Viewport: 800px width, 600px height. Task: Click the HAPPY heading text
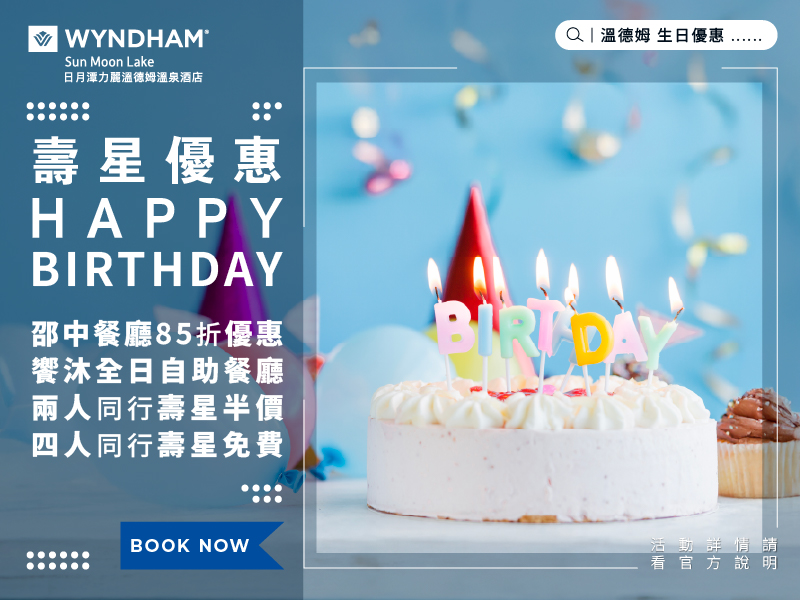157,218
